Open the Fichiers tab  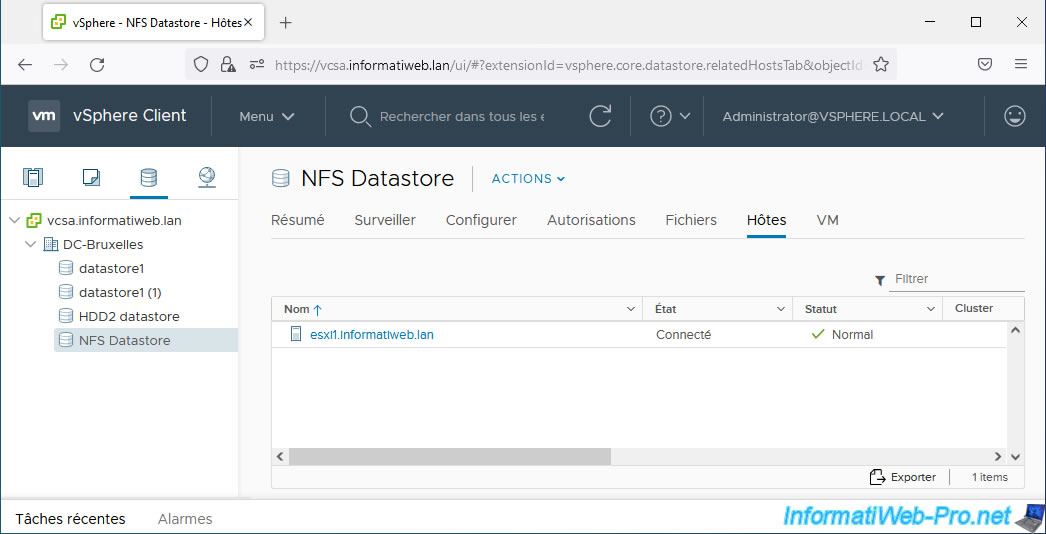691,220
